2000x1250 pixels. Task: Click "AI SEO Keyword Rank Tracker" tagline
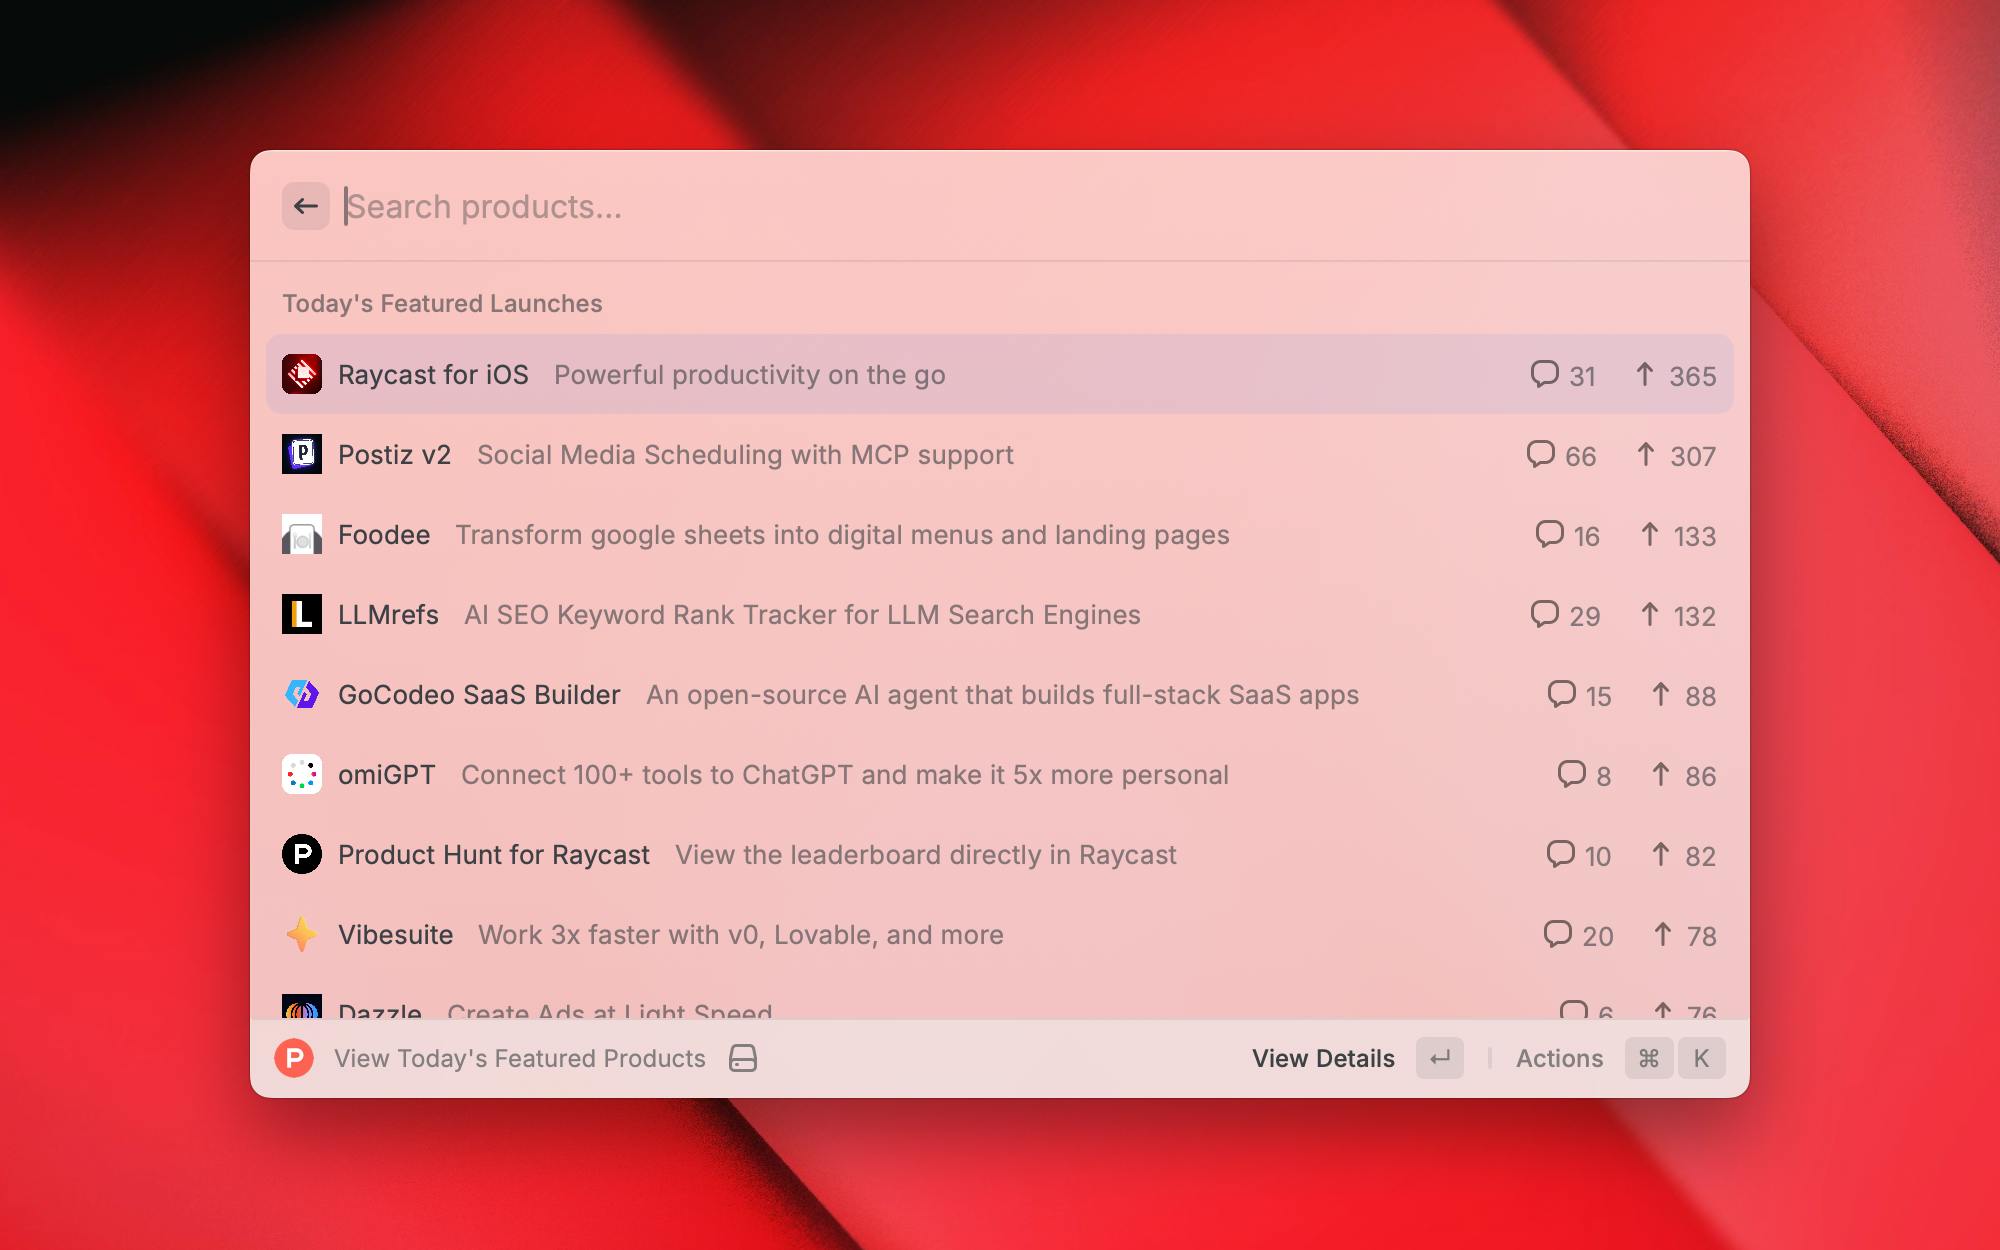pyautogui.click(x=802, y=615)
